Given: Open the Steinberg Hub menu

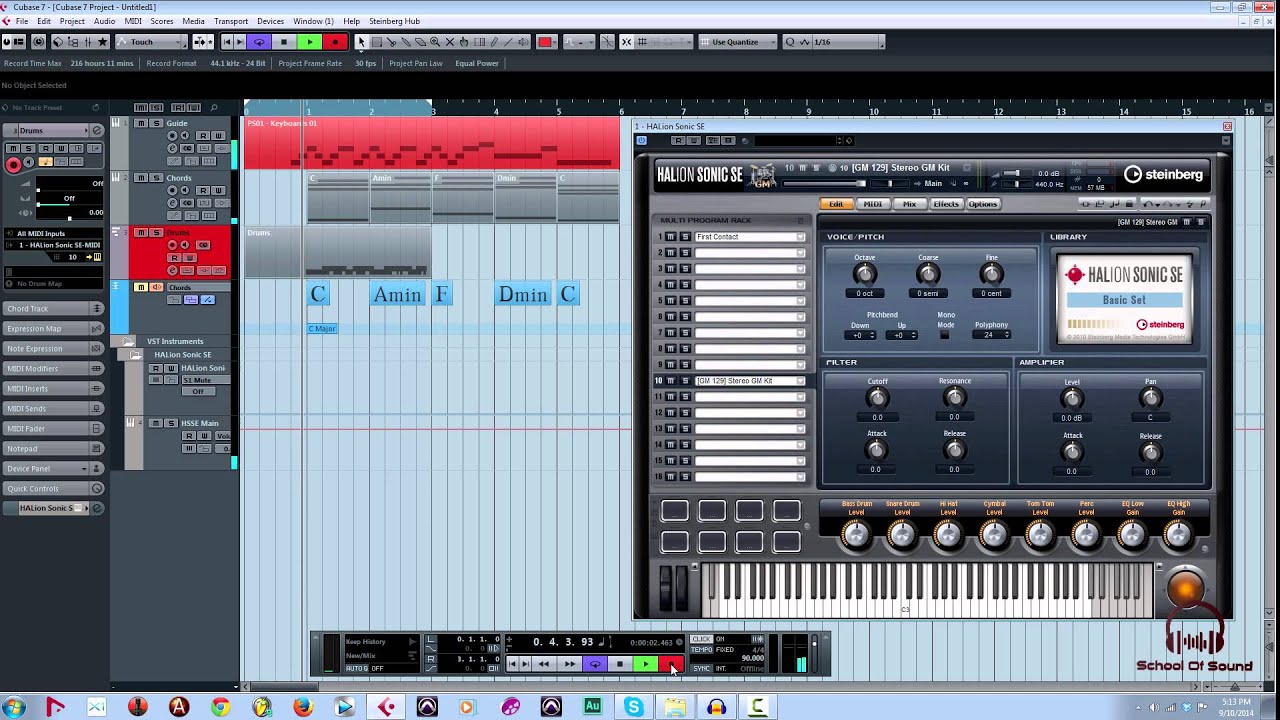Looking at the screenshot, I should pyautogui.click(x=394, y=21).
